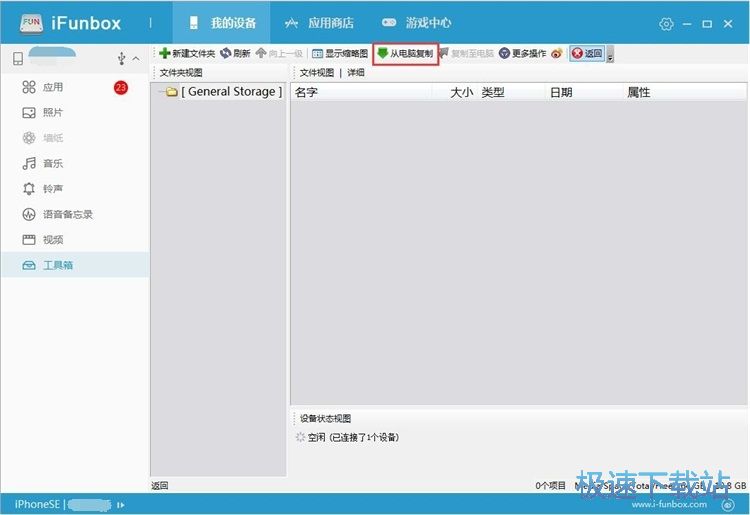
Task: Click the 返回 back button
Action: click(587, 53)
